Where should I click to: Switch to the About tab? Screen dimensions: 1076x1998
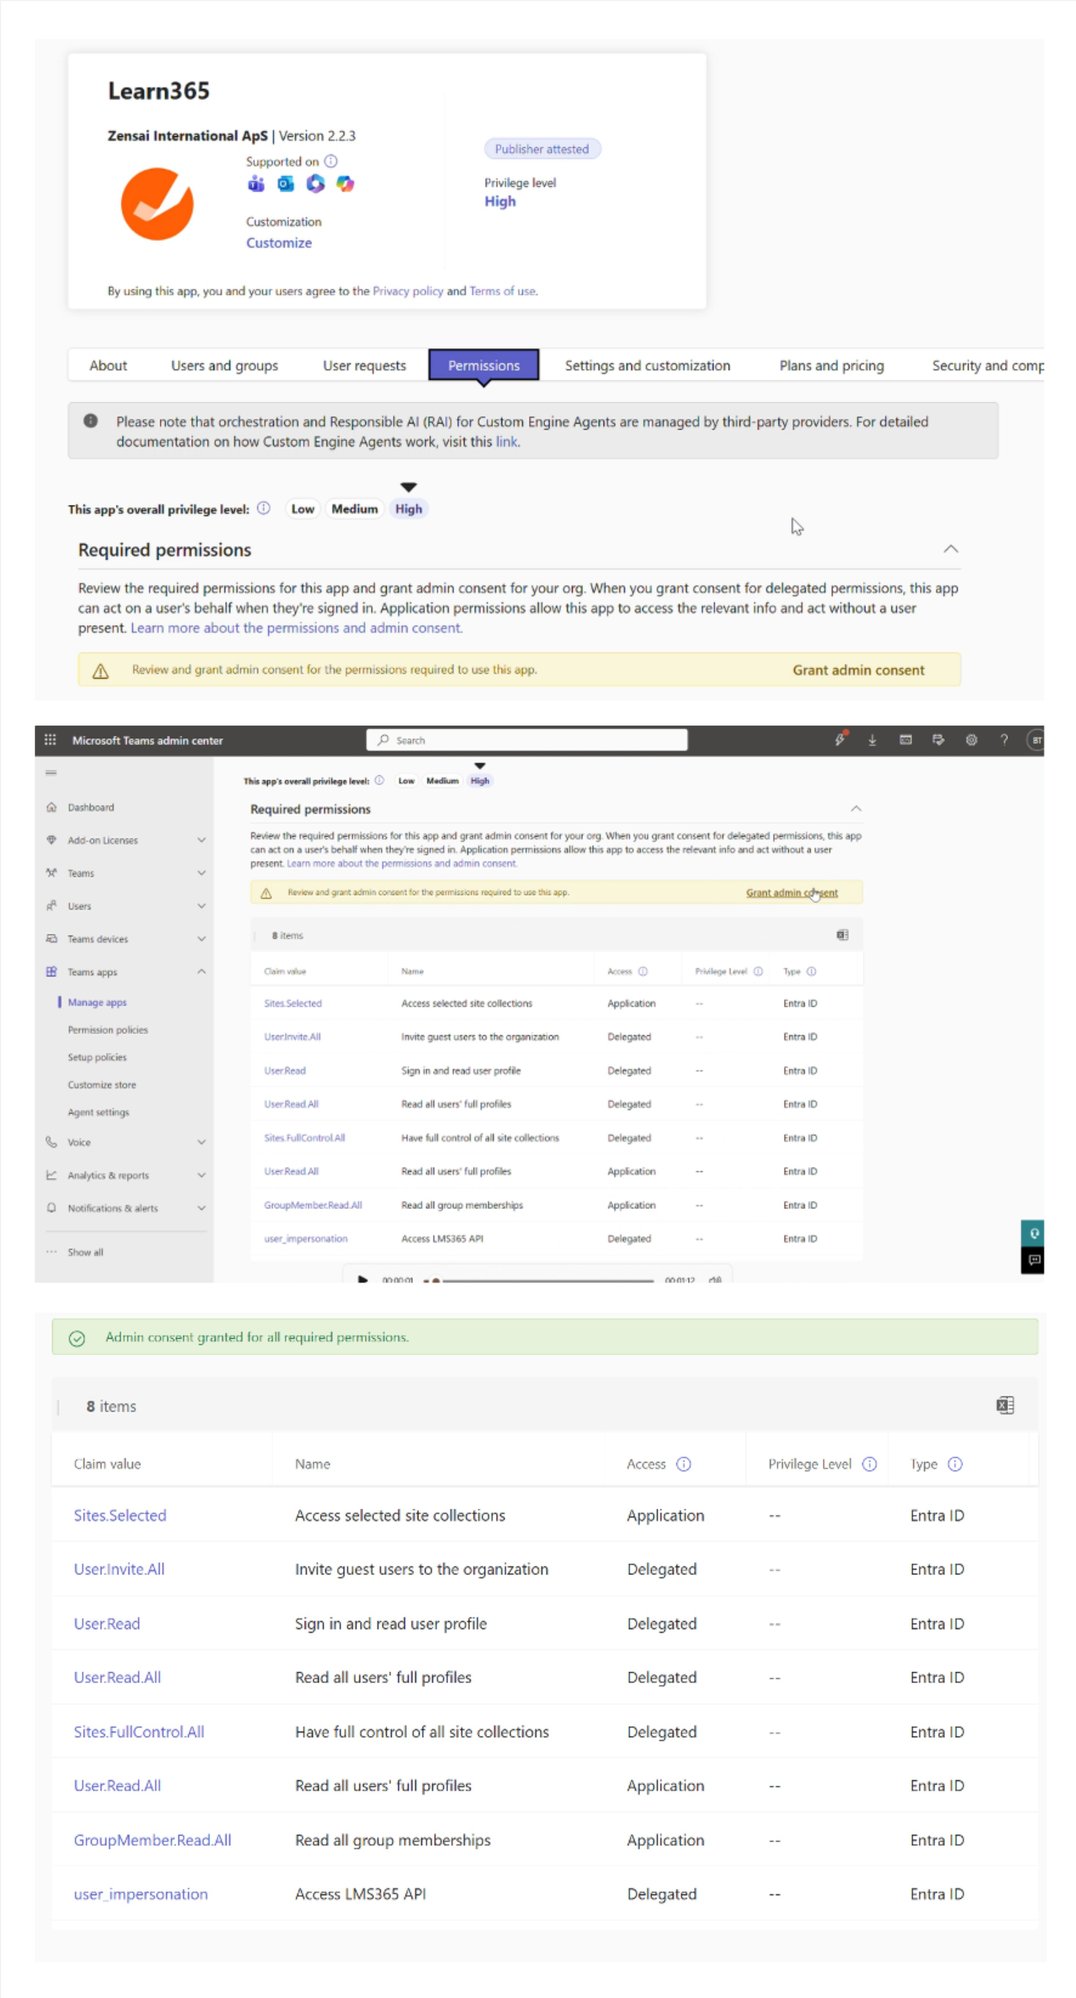pos(108,366)
